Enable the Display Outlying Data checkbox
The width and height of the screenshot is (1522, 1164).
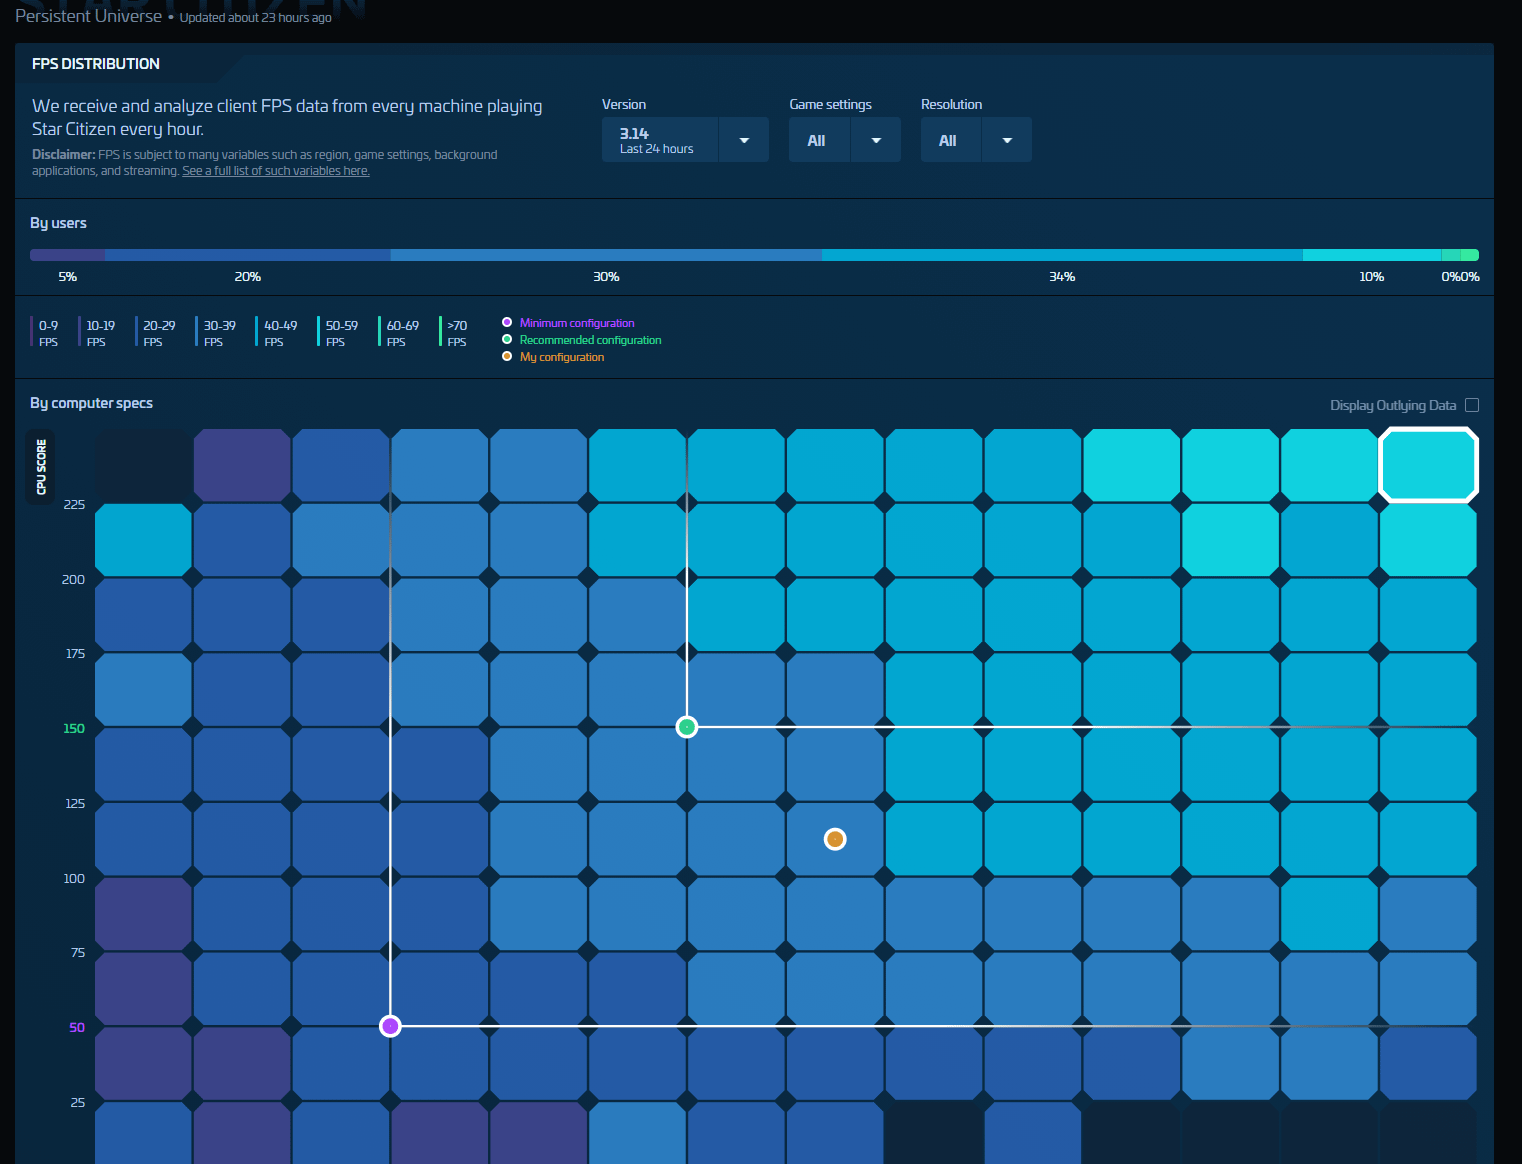coord(1472,405)
